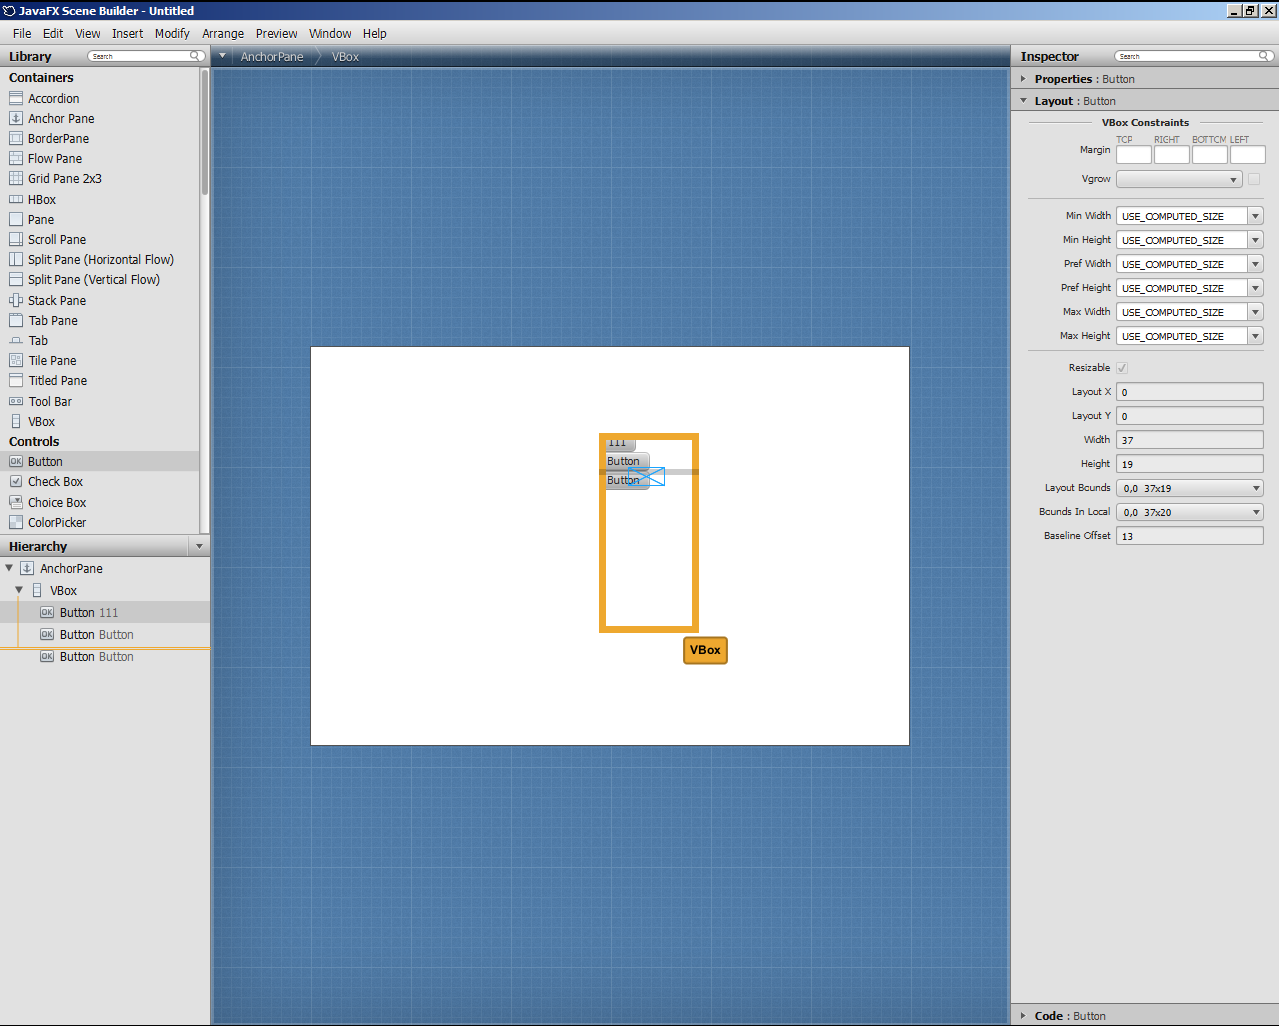Viewport: 1279px width, 1026px height.
Task: Open the Pref Width dropdown arrow
Action: (x=1255, y=264)
